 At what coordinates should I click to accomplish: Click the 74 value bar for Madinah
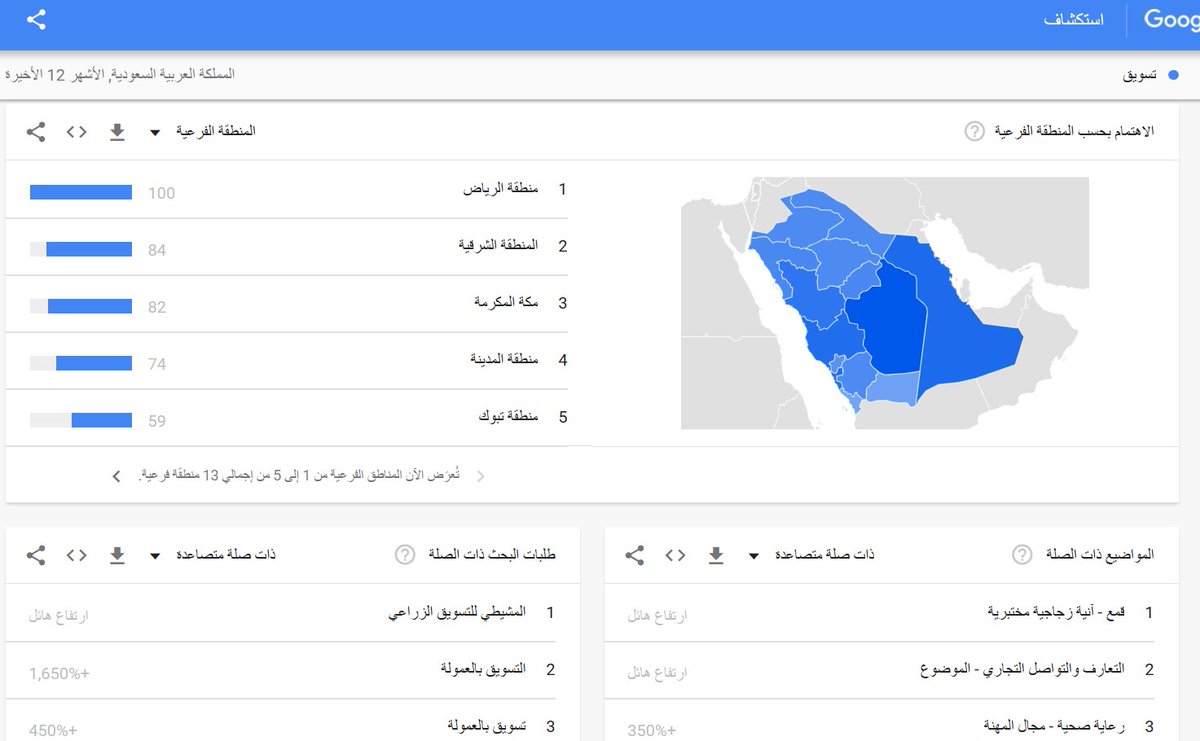click(x=81, y=363)
